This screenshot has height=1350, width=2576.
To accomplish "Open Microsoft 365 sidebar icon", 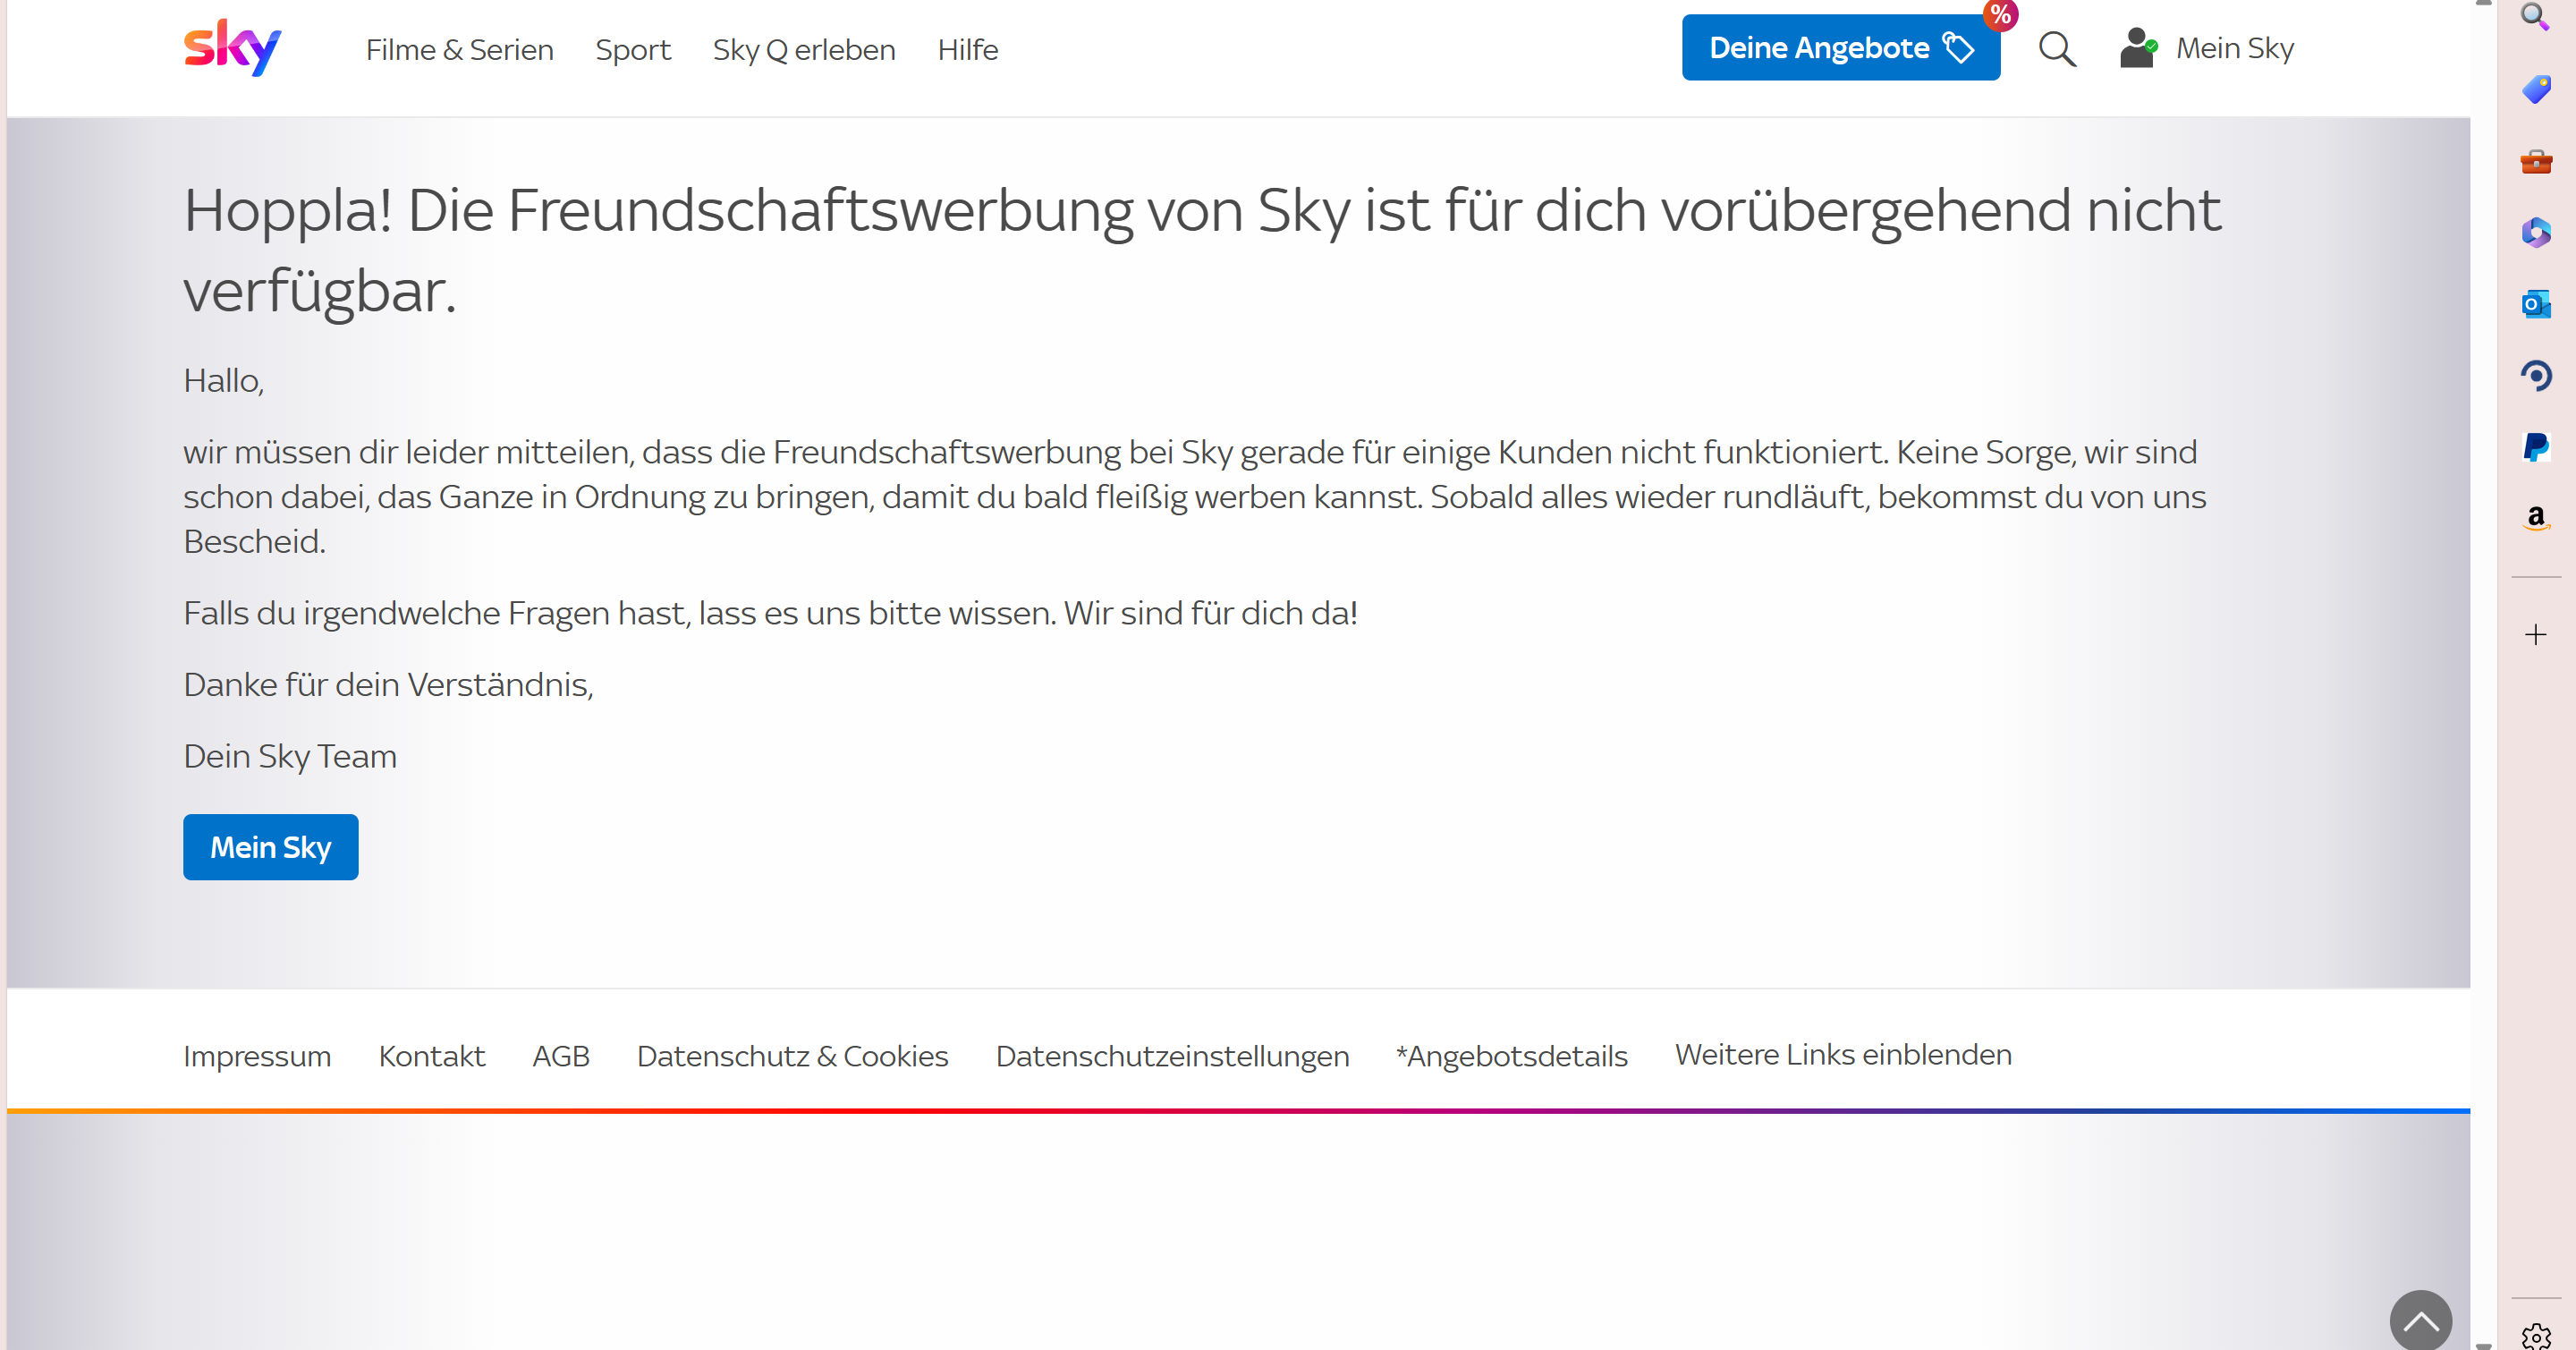I will (2535, 232).
